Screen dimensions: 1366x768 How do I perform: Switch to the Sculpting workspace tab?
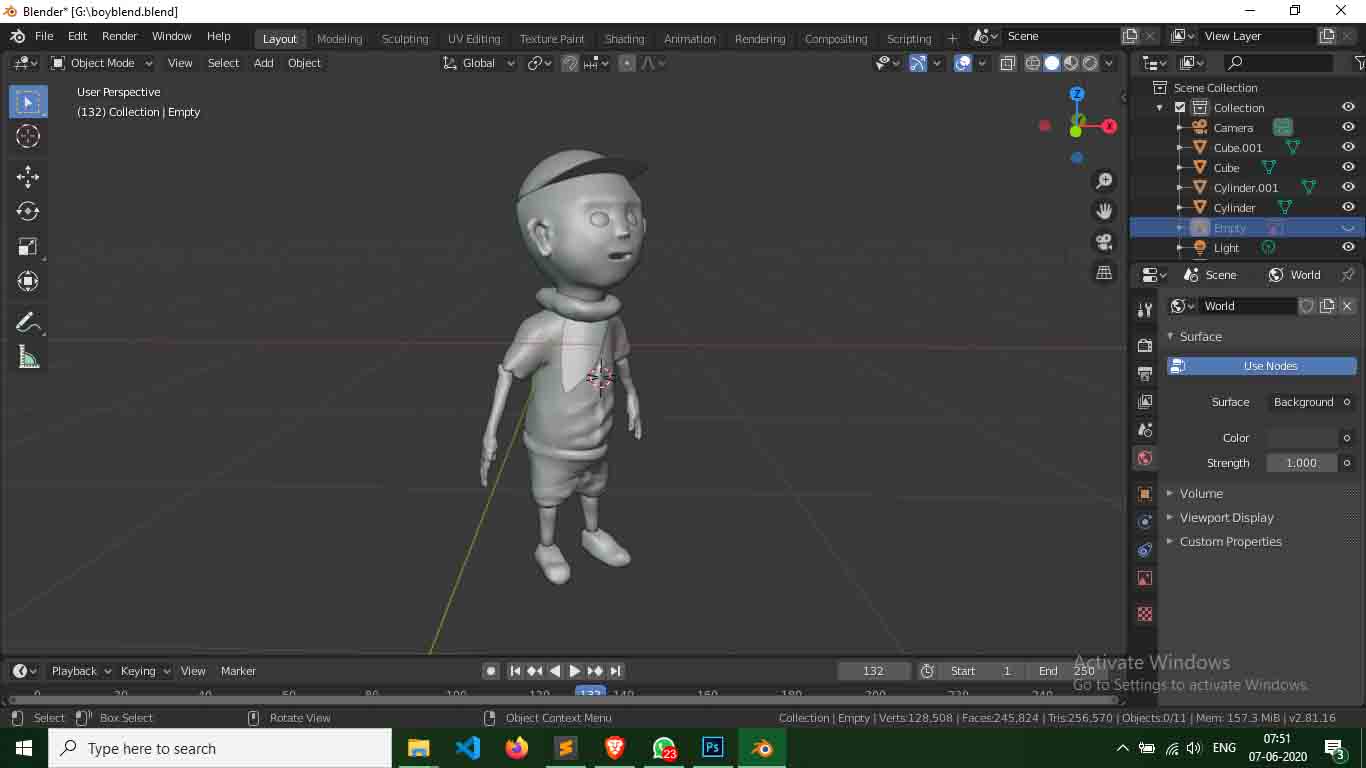point(404,39)
